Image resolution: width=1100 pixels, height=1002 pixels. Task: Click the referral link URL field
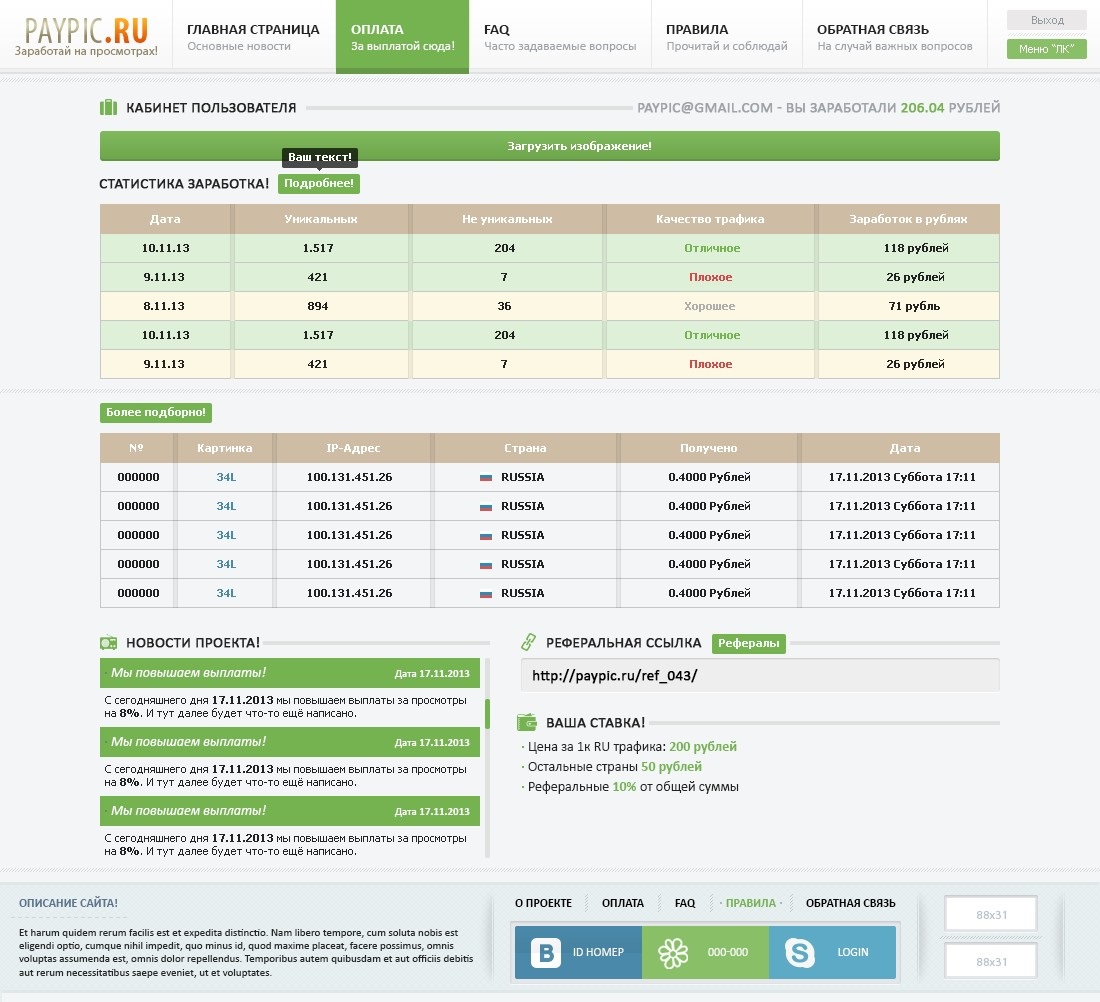click(759, 675)
